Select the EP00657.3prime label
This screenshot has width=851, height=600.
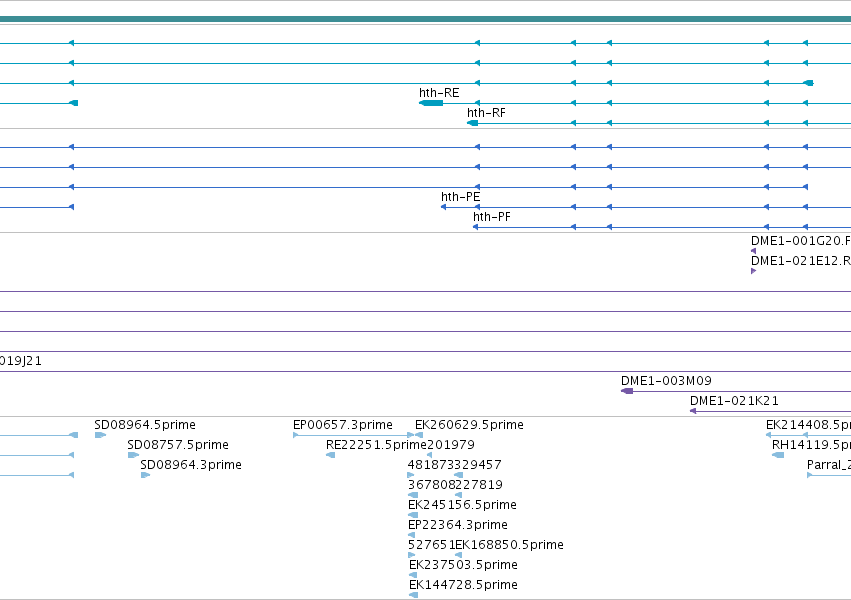[342, 425]
